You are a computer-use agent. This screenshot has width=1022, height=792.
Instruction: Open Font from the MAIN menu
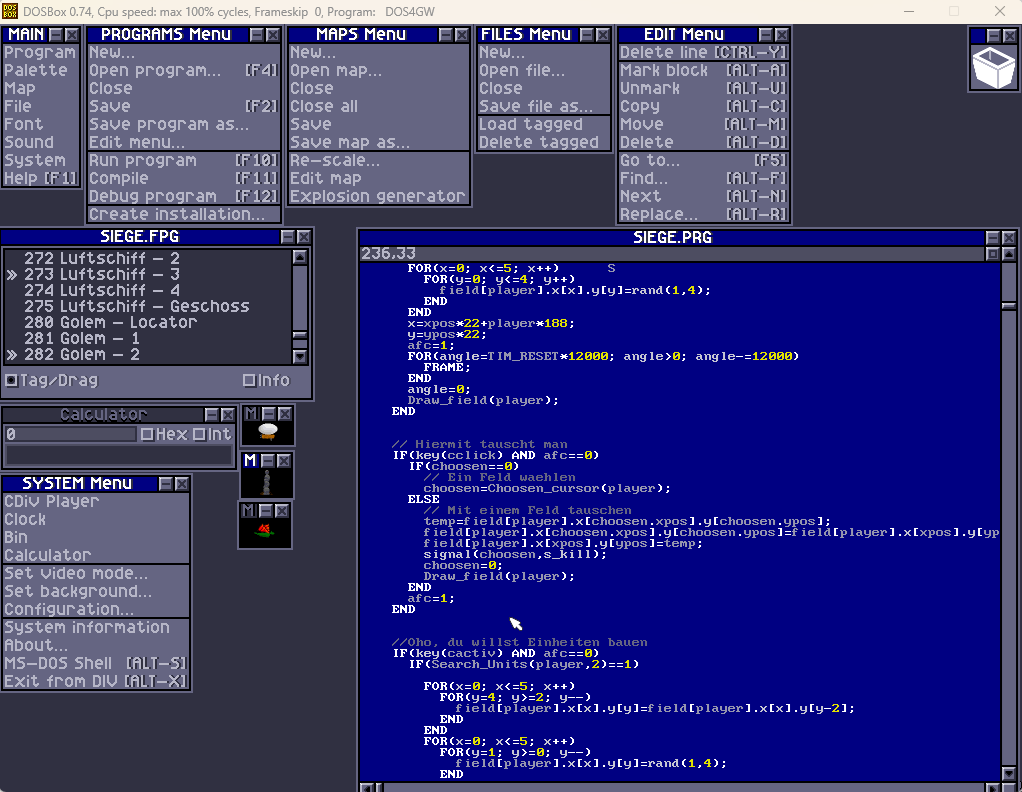(x=40, y=124)
